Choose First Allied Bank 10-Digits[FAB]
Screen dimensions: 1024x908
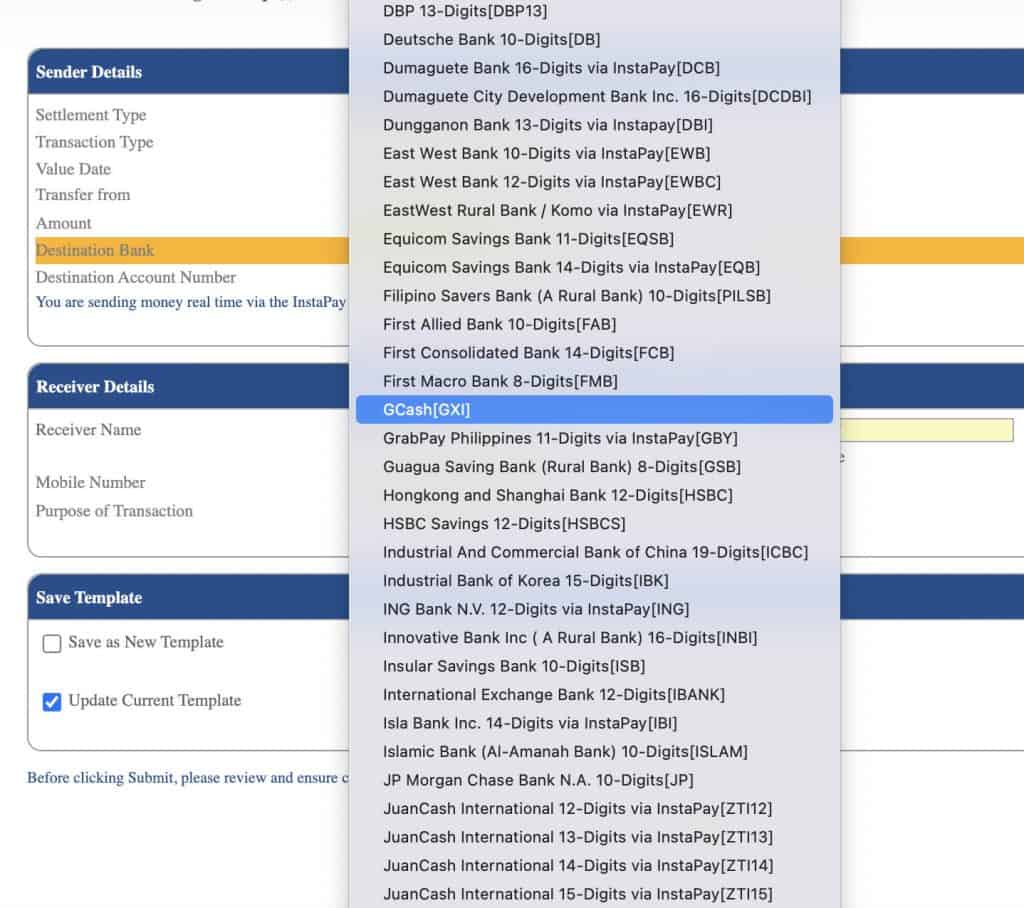click(499, 324)
